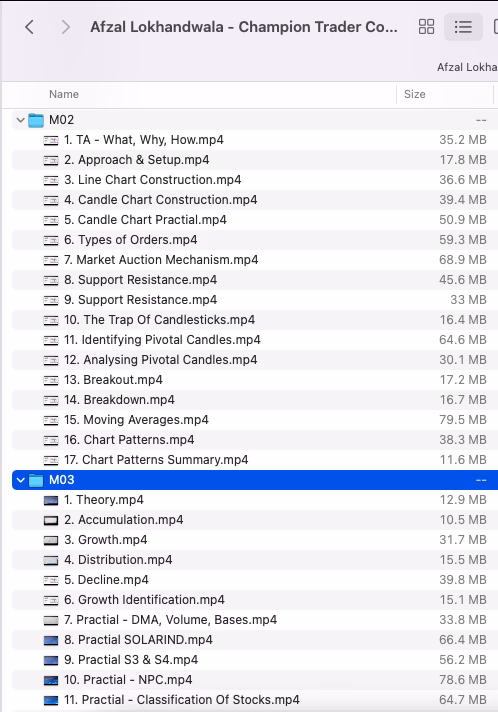Click file icon of 15. Moving Averages.mp4

tap(51, 420)
